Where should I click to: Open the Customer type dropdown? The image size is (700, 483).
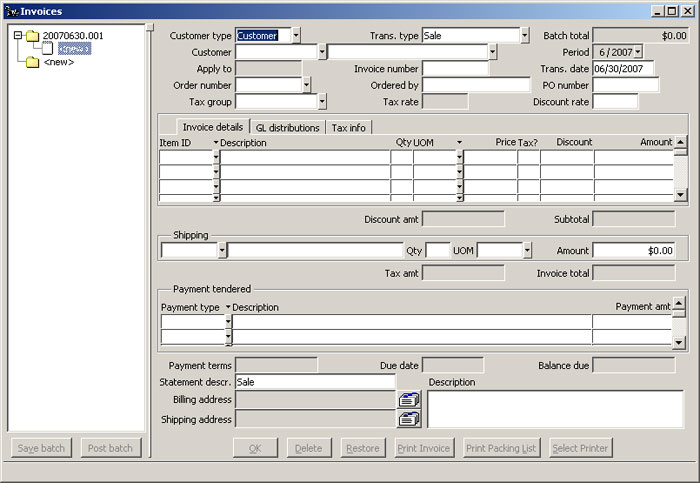click(296, 36)
